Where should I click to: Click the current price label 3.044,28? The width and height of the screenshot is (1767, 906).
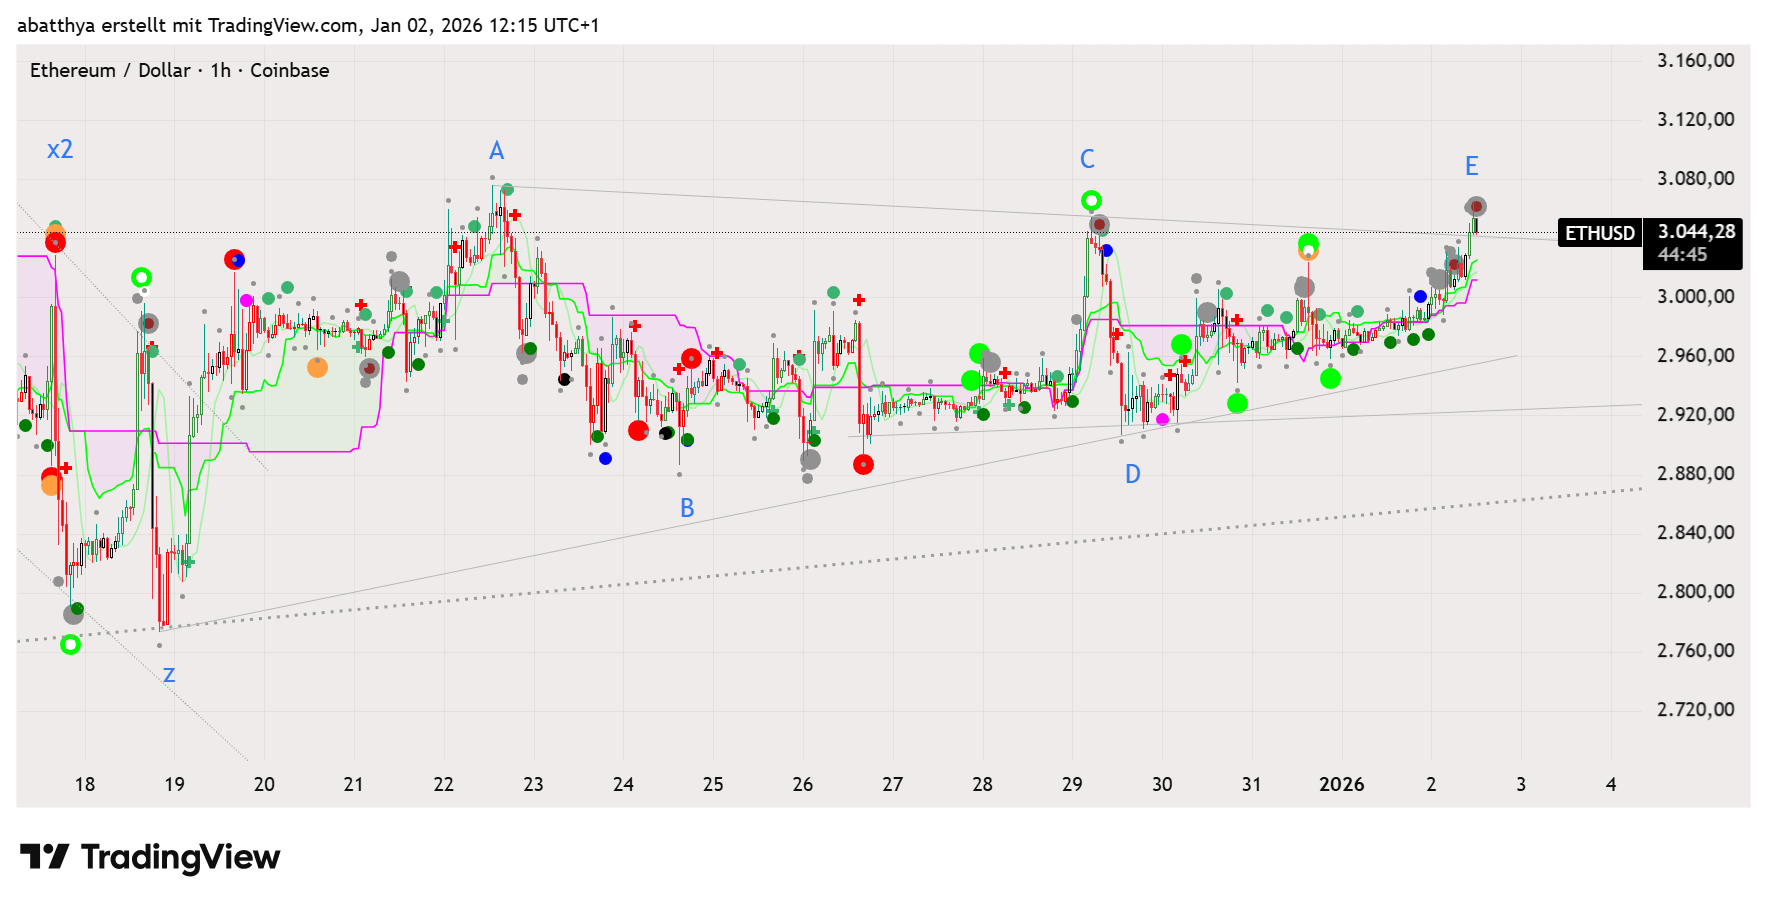click(x=1696, y=232)
